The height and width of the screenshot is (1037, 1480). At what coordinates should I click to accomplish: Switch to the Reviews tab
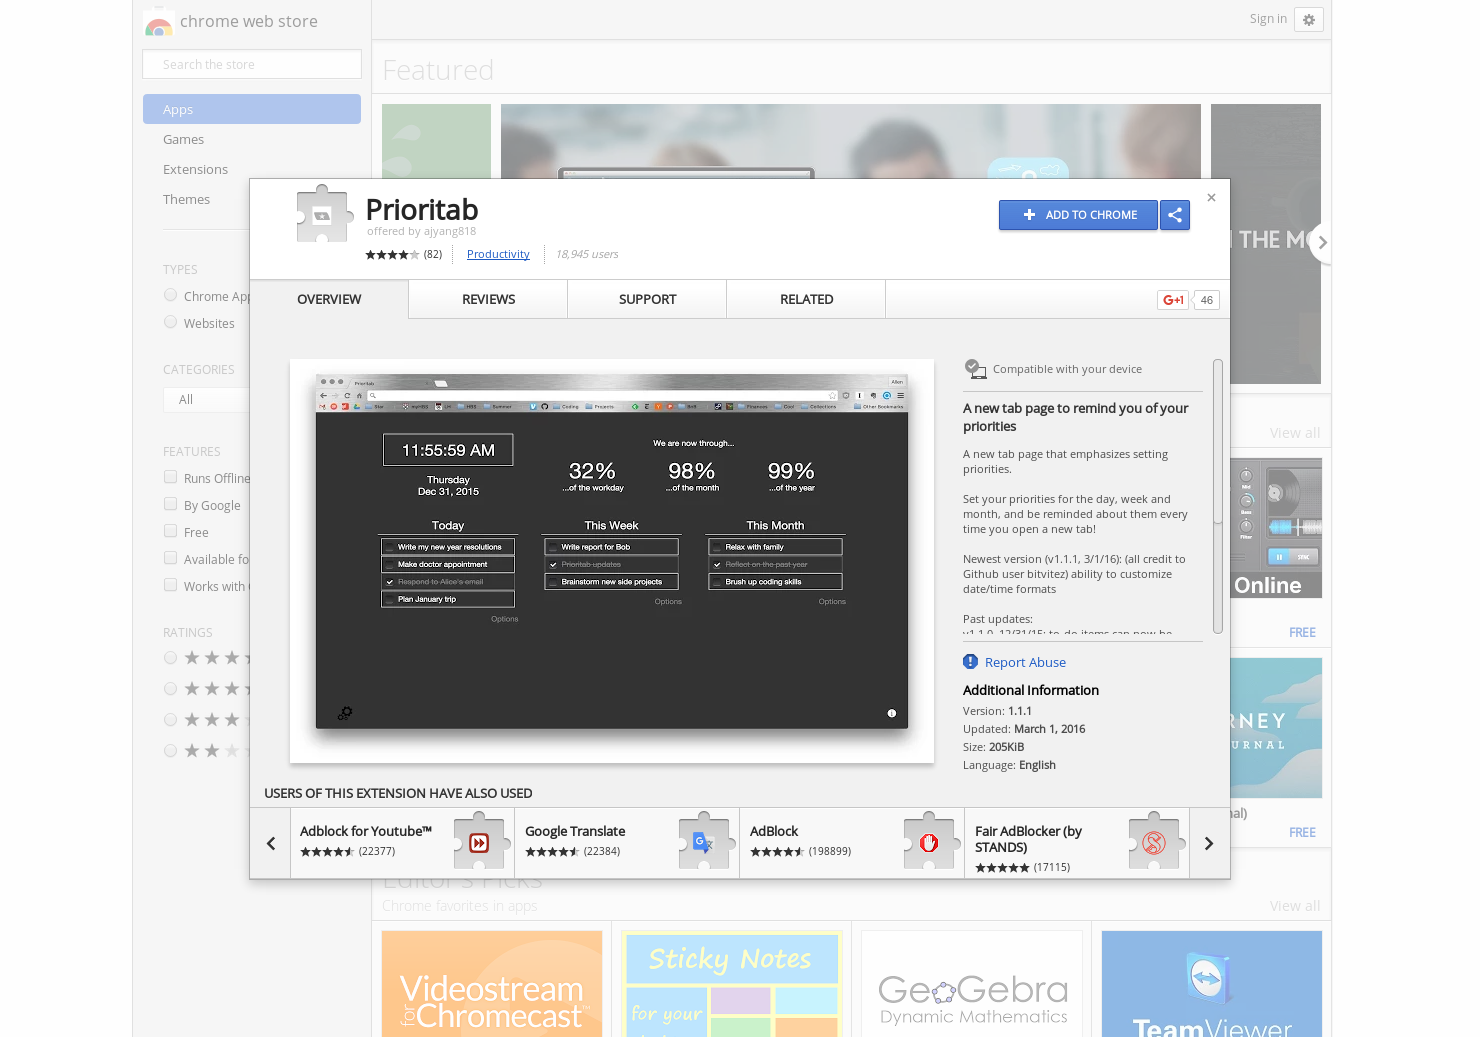click(x=488, y=299)
